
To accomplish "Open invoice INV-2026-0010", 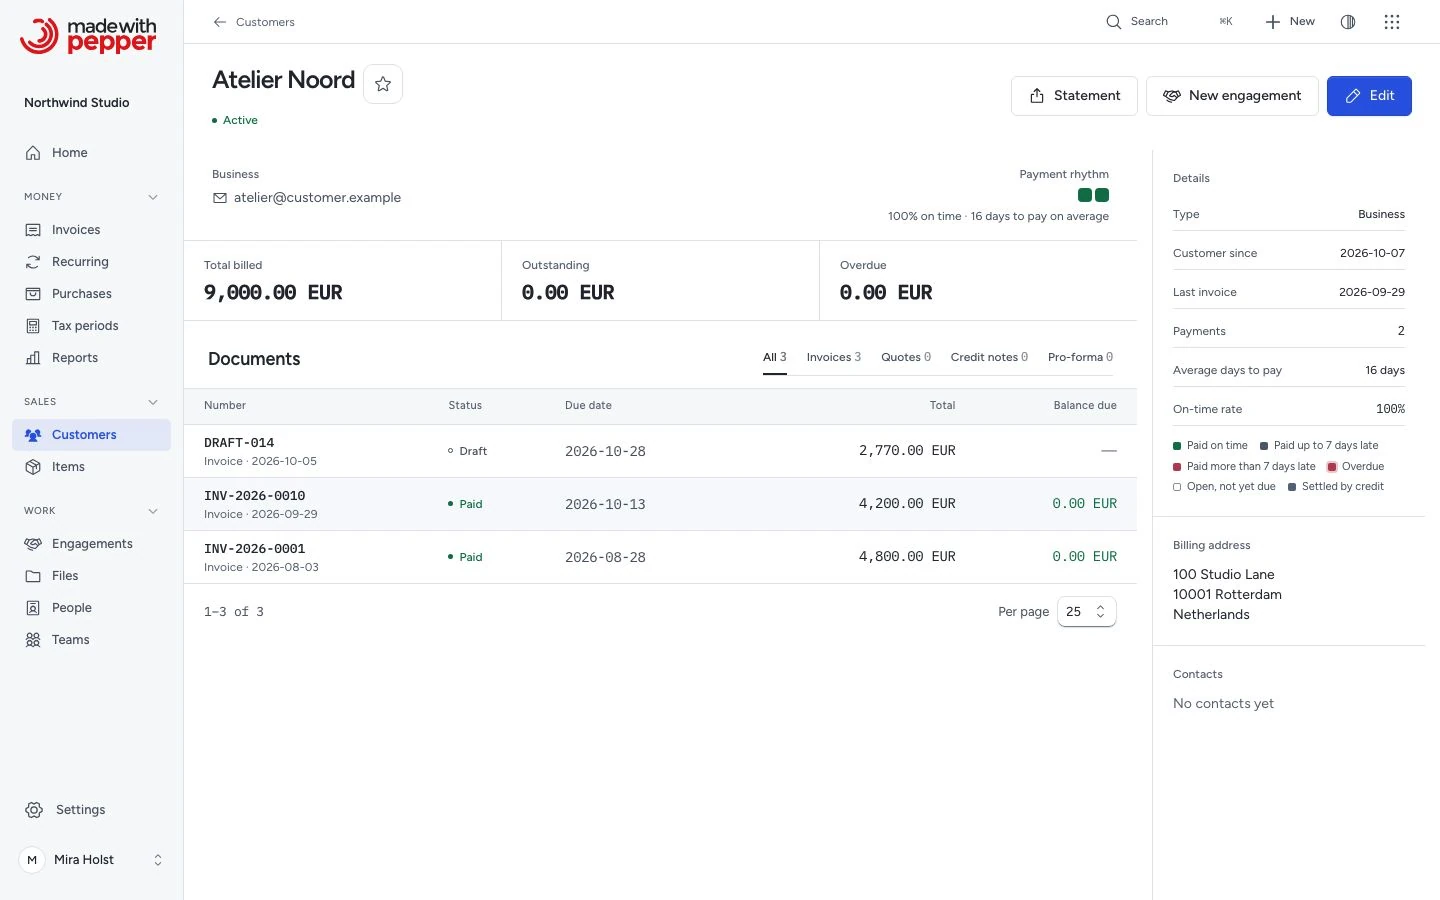I will pos(660,504).
